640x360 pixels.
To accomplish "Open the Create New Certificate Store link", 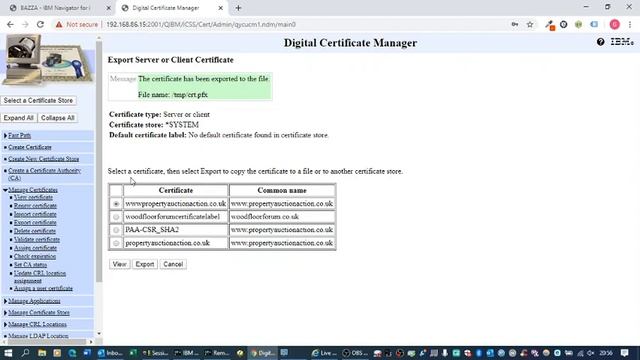I will coord(44,159).
